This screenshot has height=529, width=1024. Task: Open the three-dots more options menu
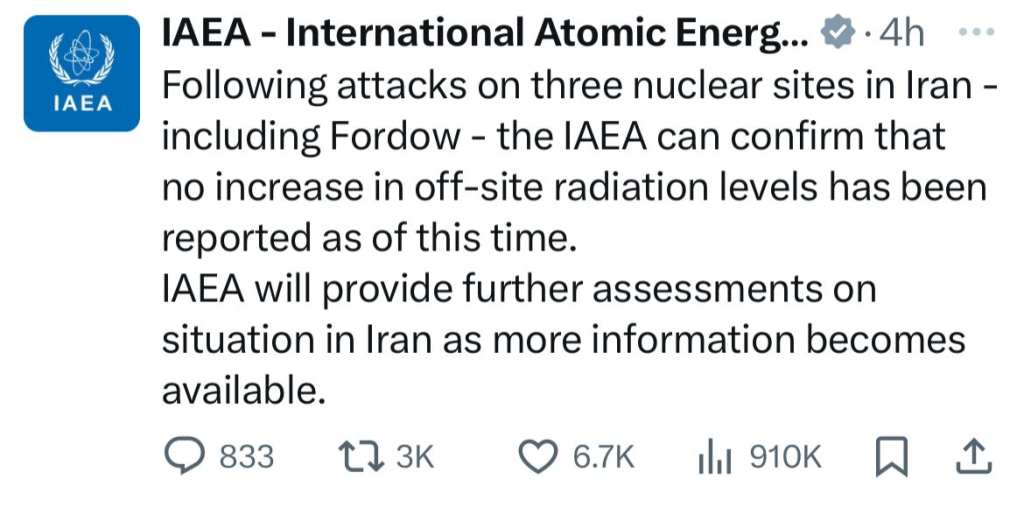coord(977,31)
